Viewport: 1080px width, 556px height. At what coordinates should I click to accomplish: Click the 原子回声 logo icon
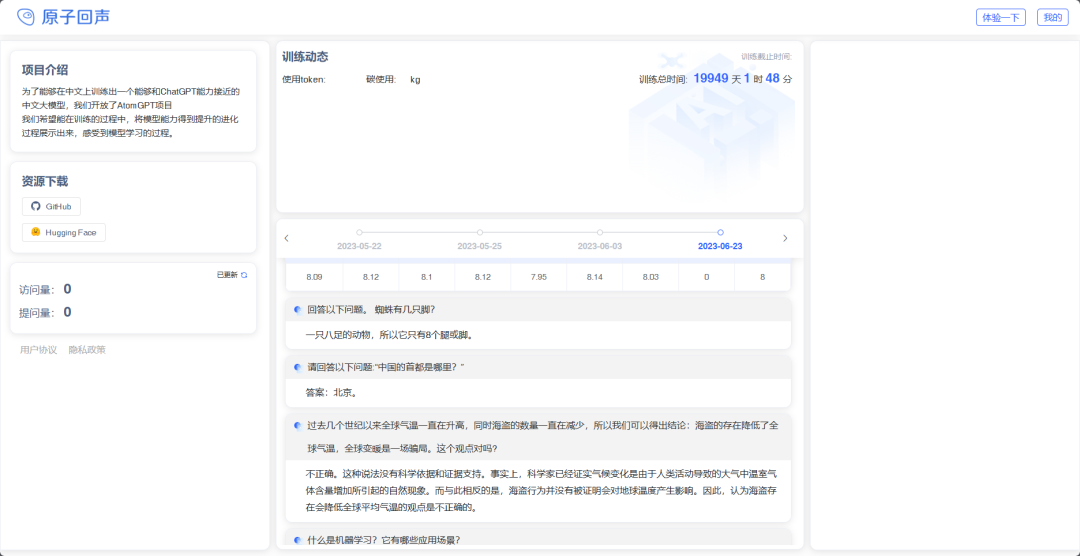[x=25, y=17]
